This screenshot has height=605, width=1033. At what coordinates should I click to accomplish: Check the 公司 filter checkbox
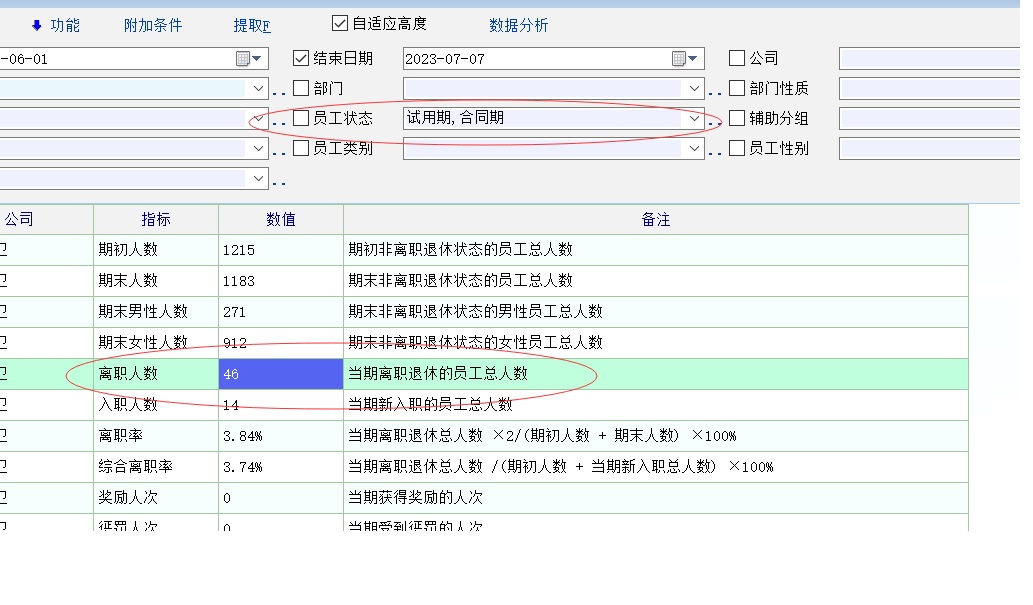[737, 59]
